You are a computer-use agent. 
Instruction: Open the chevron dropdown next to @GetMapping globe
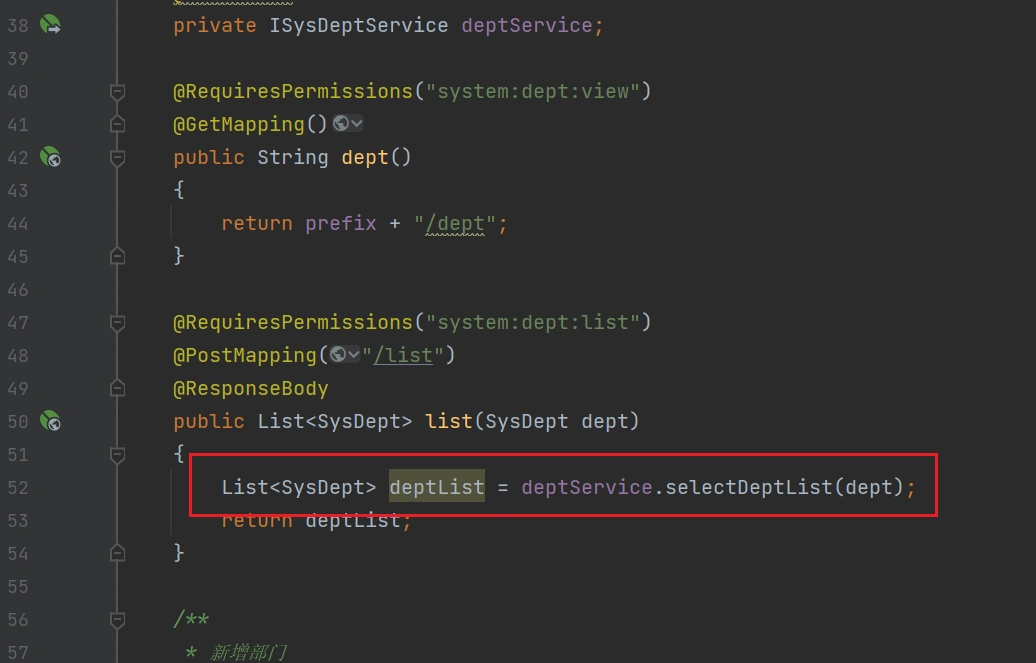(357, 124)
